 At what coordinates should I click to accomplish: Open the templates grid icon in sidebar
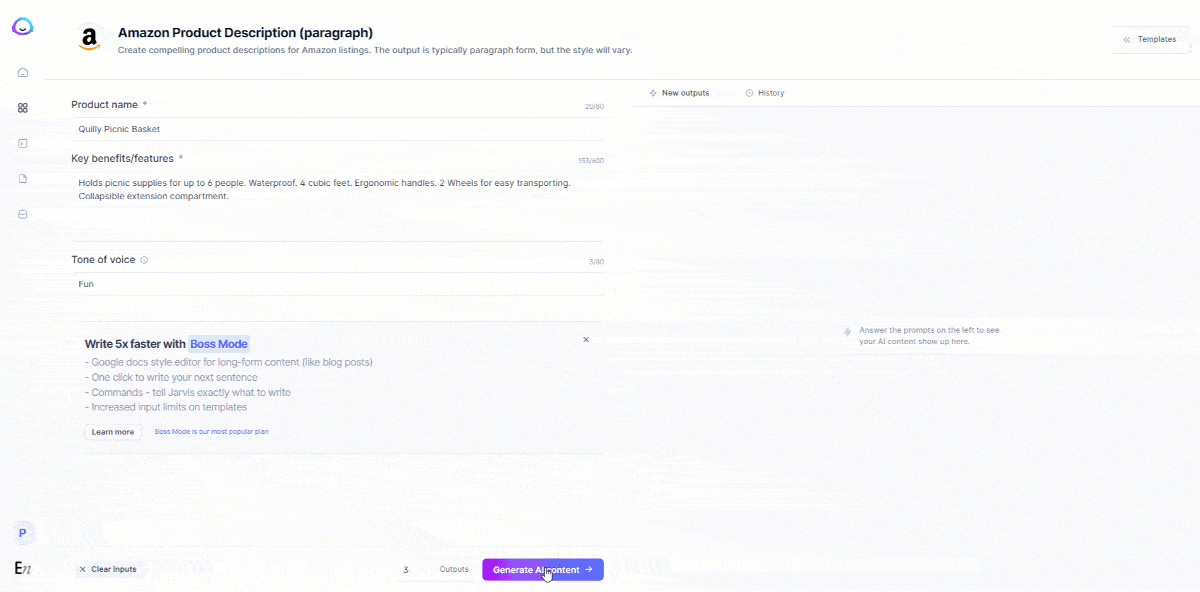coord(23,108)
